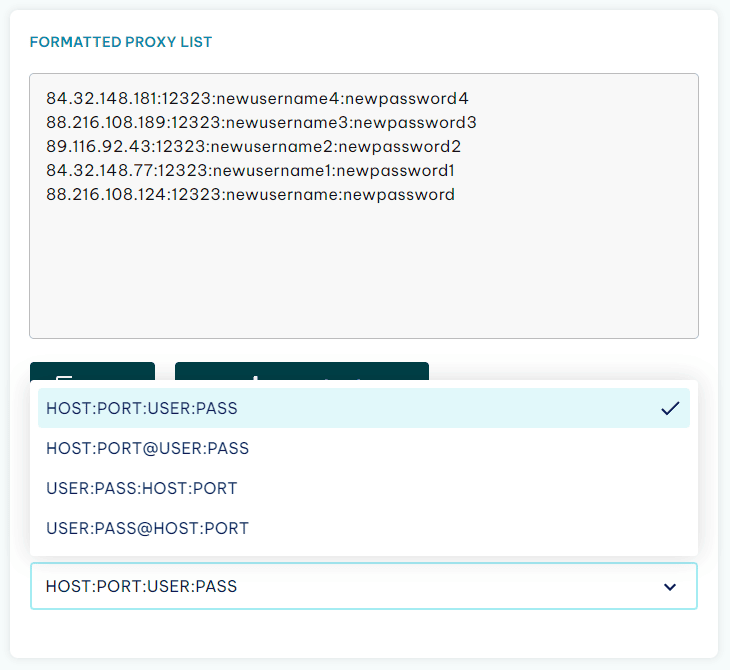Choose HOST:PORT@USER:PASS format
This screenshot has height=670, width=730.
pyautogui.click(x=364, y=448)
